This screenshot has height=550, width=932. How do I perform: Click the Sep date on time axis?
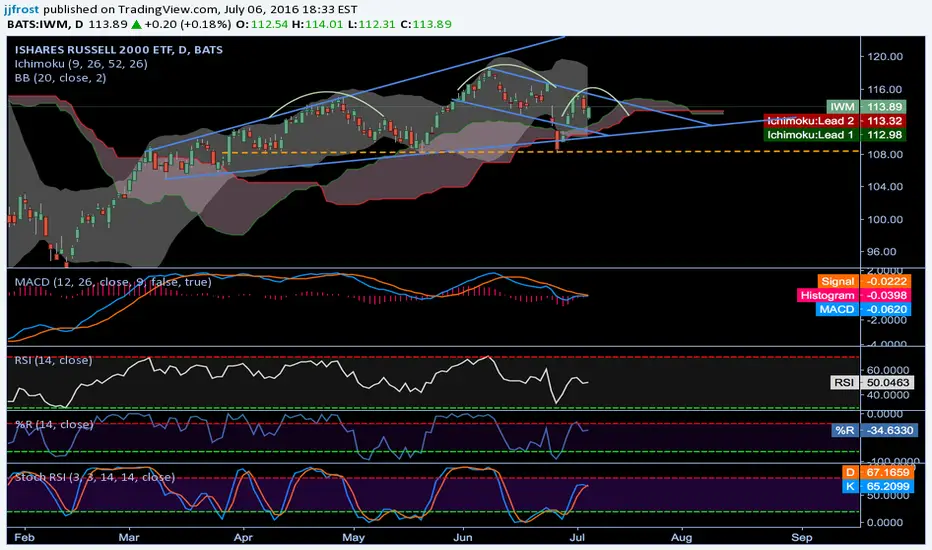coord(802,538)
